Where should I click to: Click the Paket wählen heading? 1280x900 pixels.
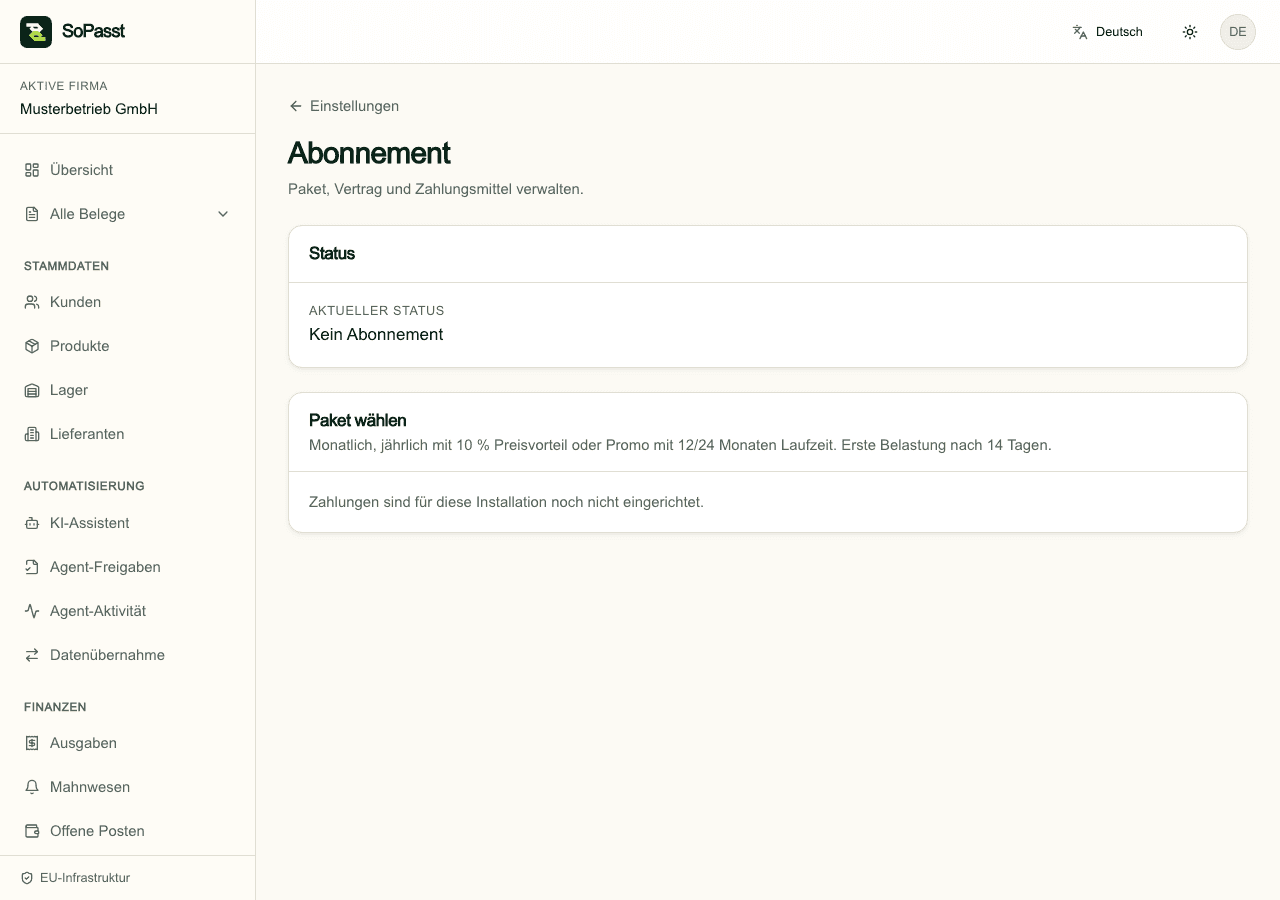(358, 420)
